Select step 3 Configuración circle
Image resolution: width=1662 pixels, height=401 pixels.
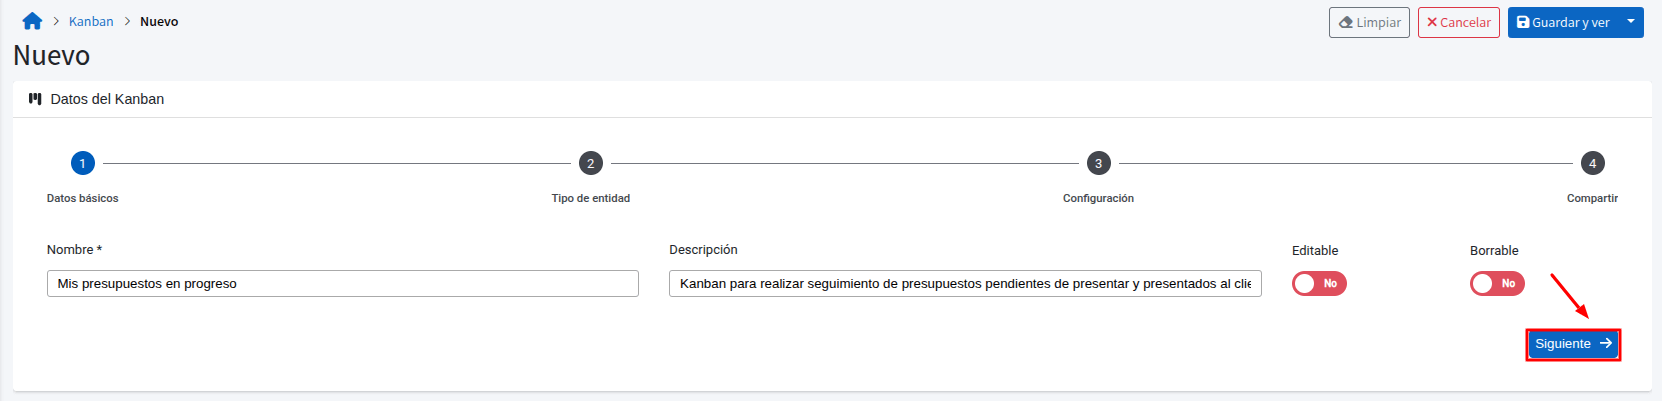(1098, 163)
